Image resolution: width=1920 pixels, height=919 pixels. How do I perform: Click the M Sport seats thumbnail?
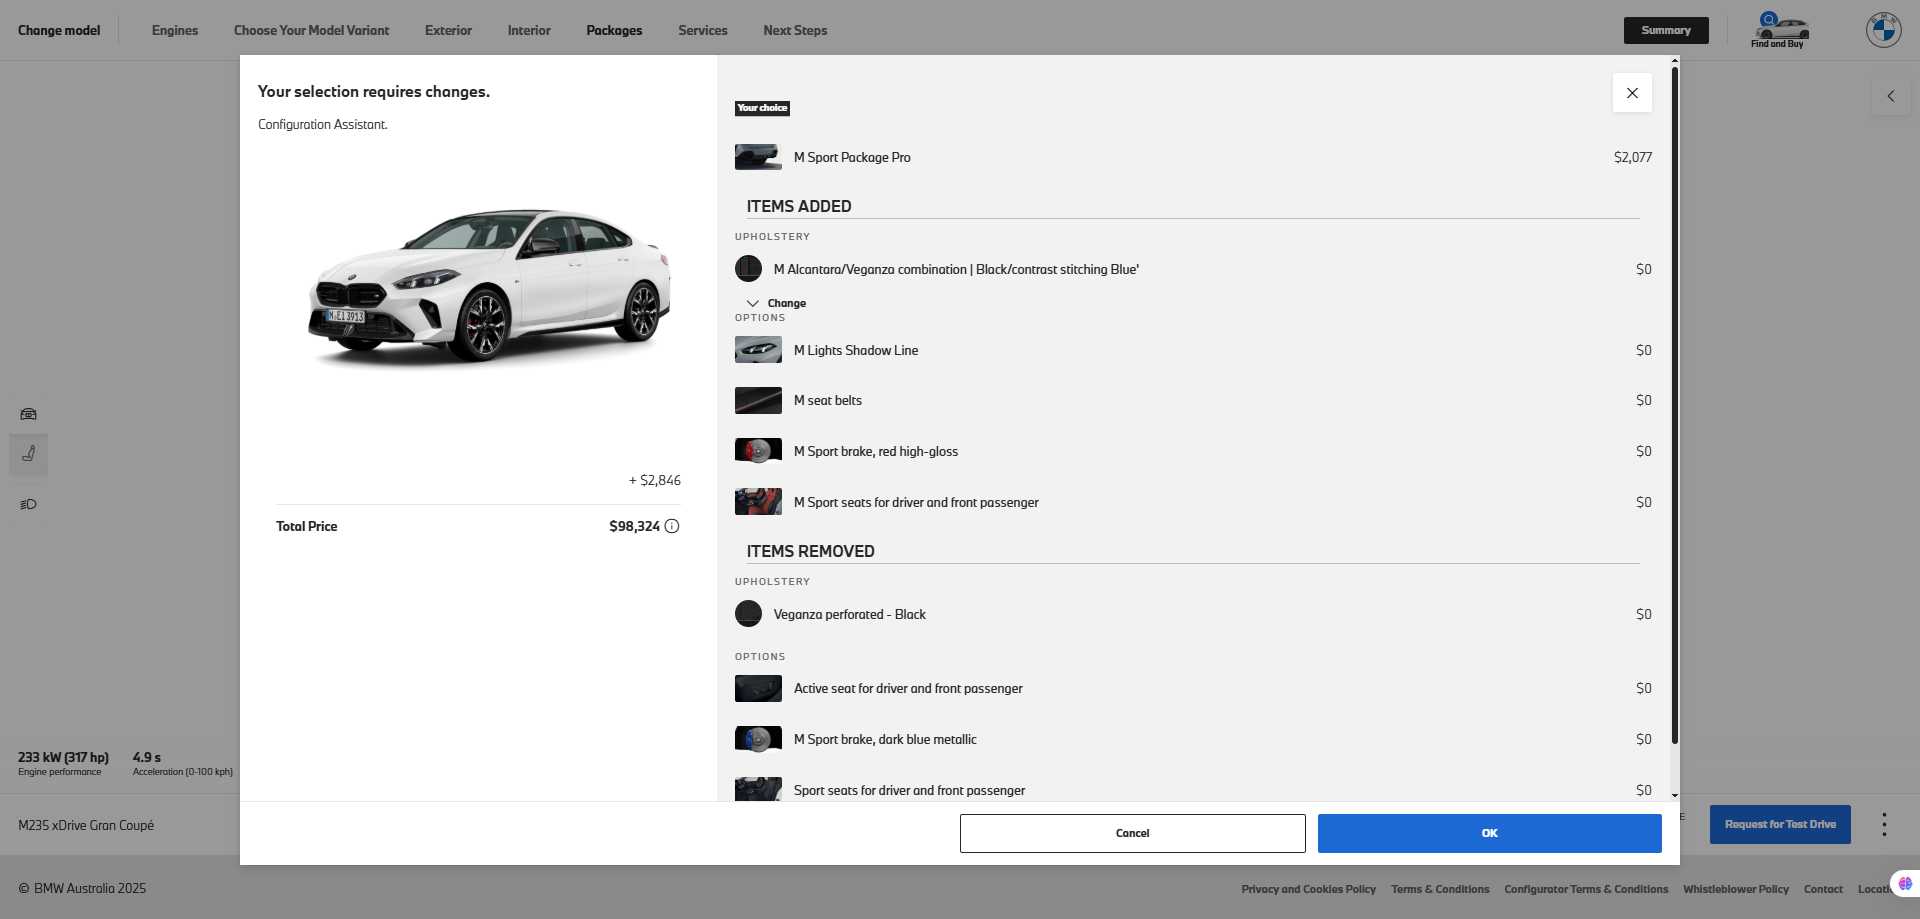[758, 502]
